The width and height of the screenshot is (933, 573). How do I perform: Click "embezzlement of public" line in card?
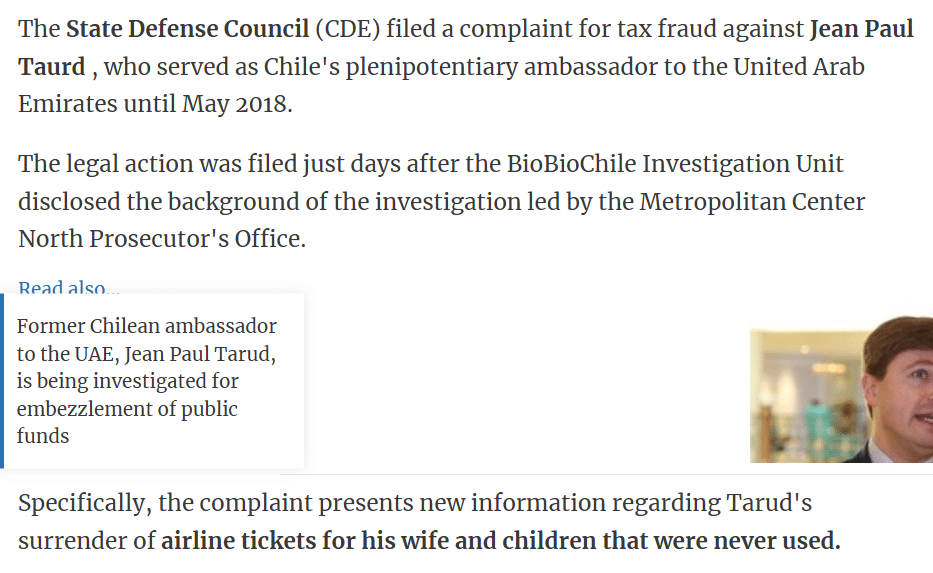point(127,409)
